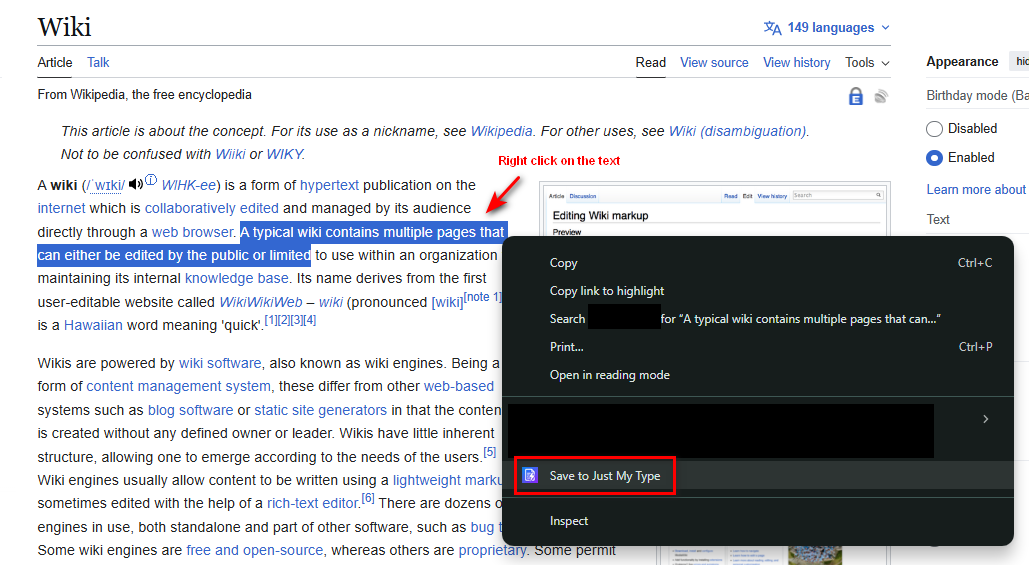Expand the submenu arrow in the context menu
Image resolution: width=1029 pixels, height=565 pixels.
[x=985, y=419]
